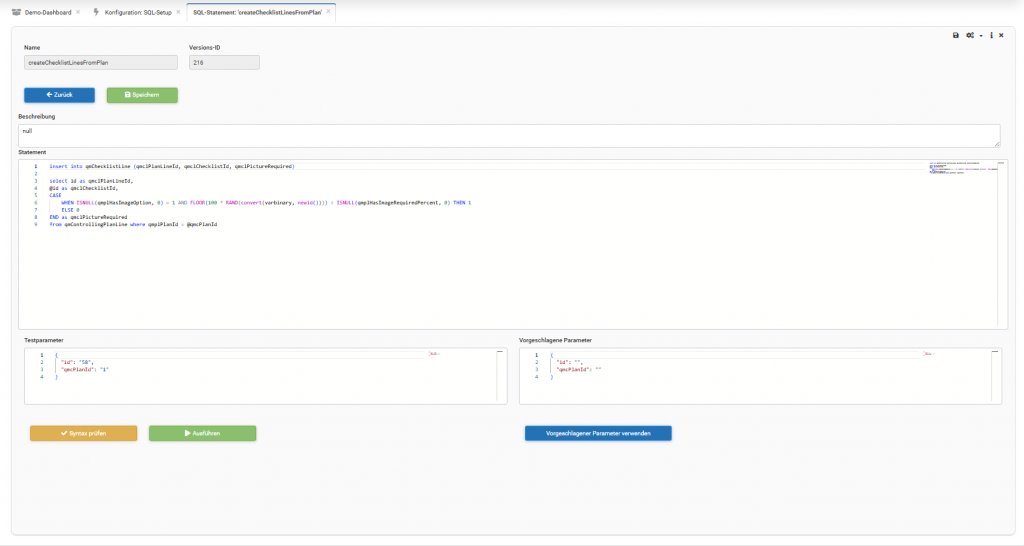This screenshot has width=1024, height=546.
Task: Click the '"id": "58"' line in Testparameter
Action: coord(77,362)
